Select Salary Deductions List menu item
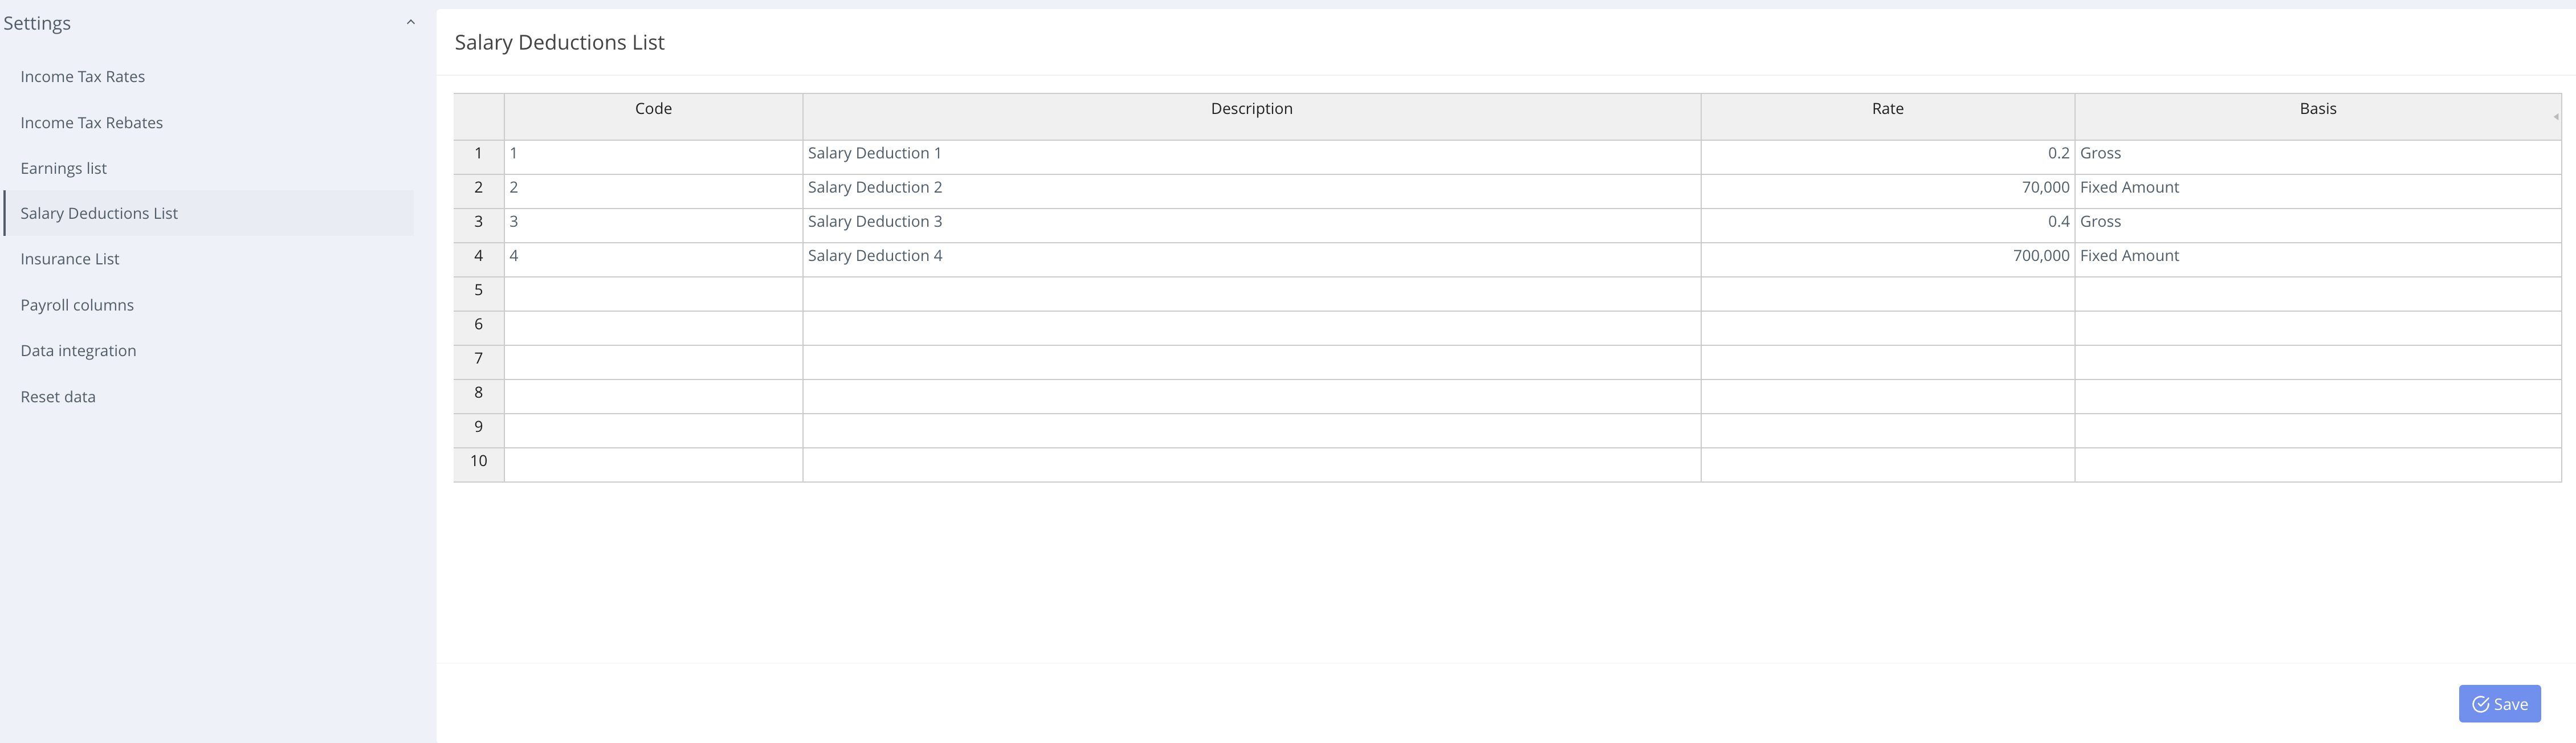This screenshot has width=2576, height=743. [x=99, y=213]
